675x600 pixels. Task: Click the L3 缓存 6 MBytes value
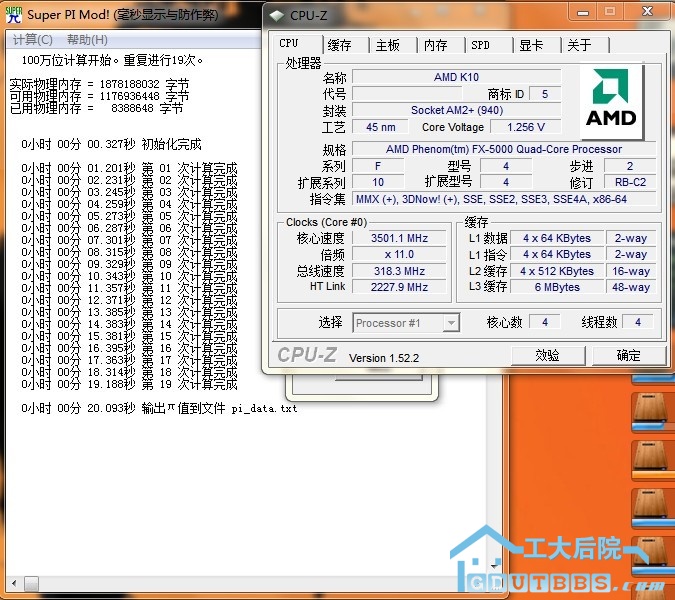click(557, 287)
